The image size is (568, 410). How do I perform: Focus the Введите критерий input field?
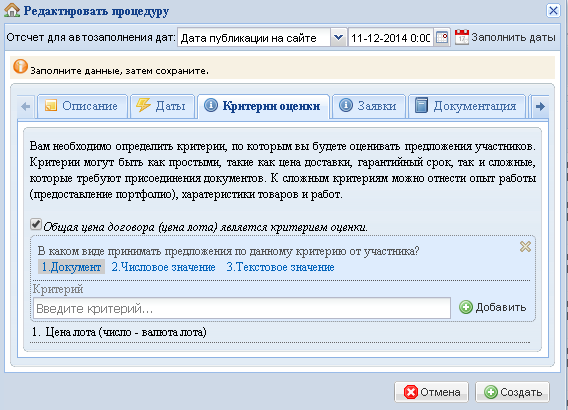(x=242, y=308)
